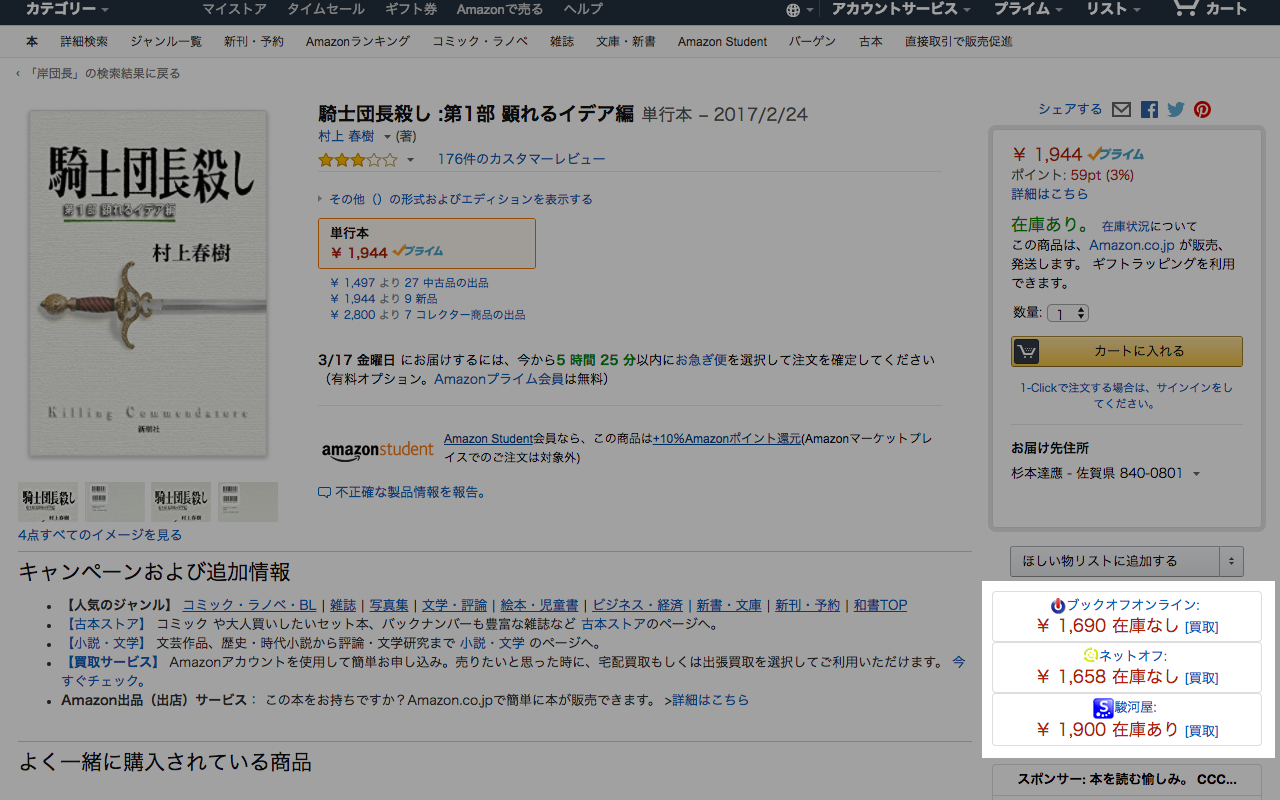
Task: Click the main book cover image
Action: tap(148, 283)
